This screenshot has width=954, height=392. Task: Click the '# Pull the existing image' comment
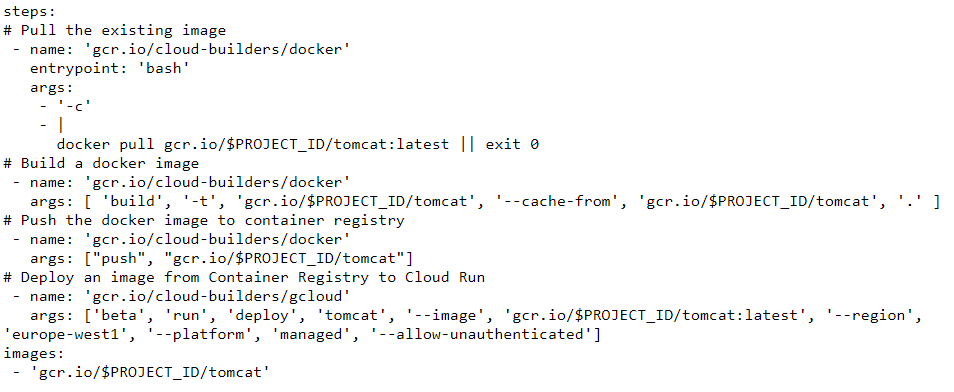[115, 30]
